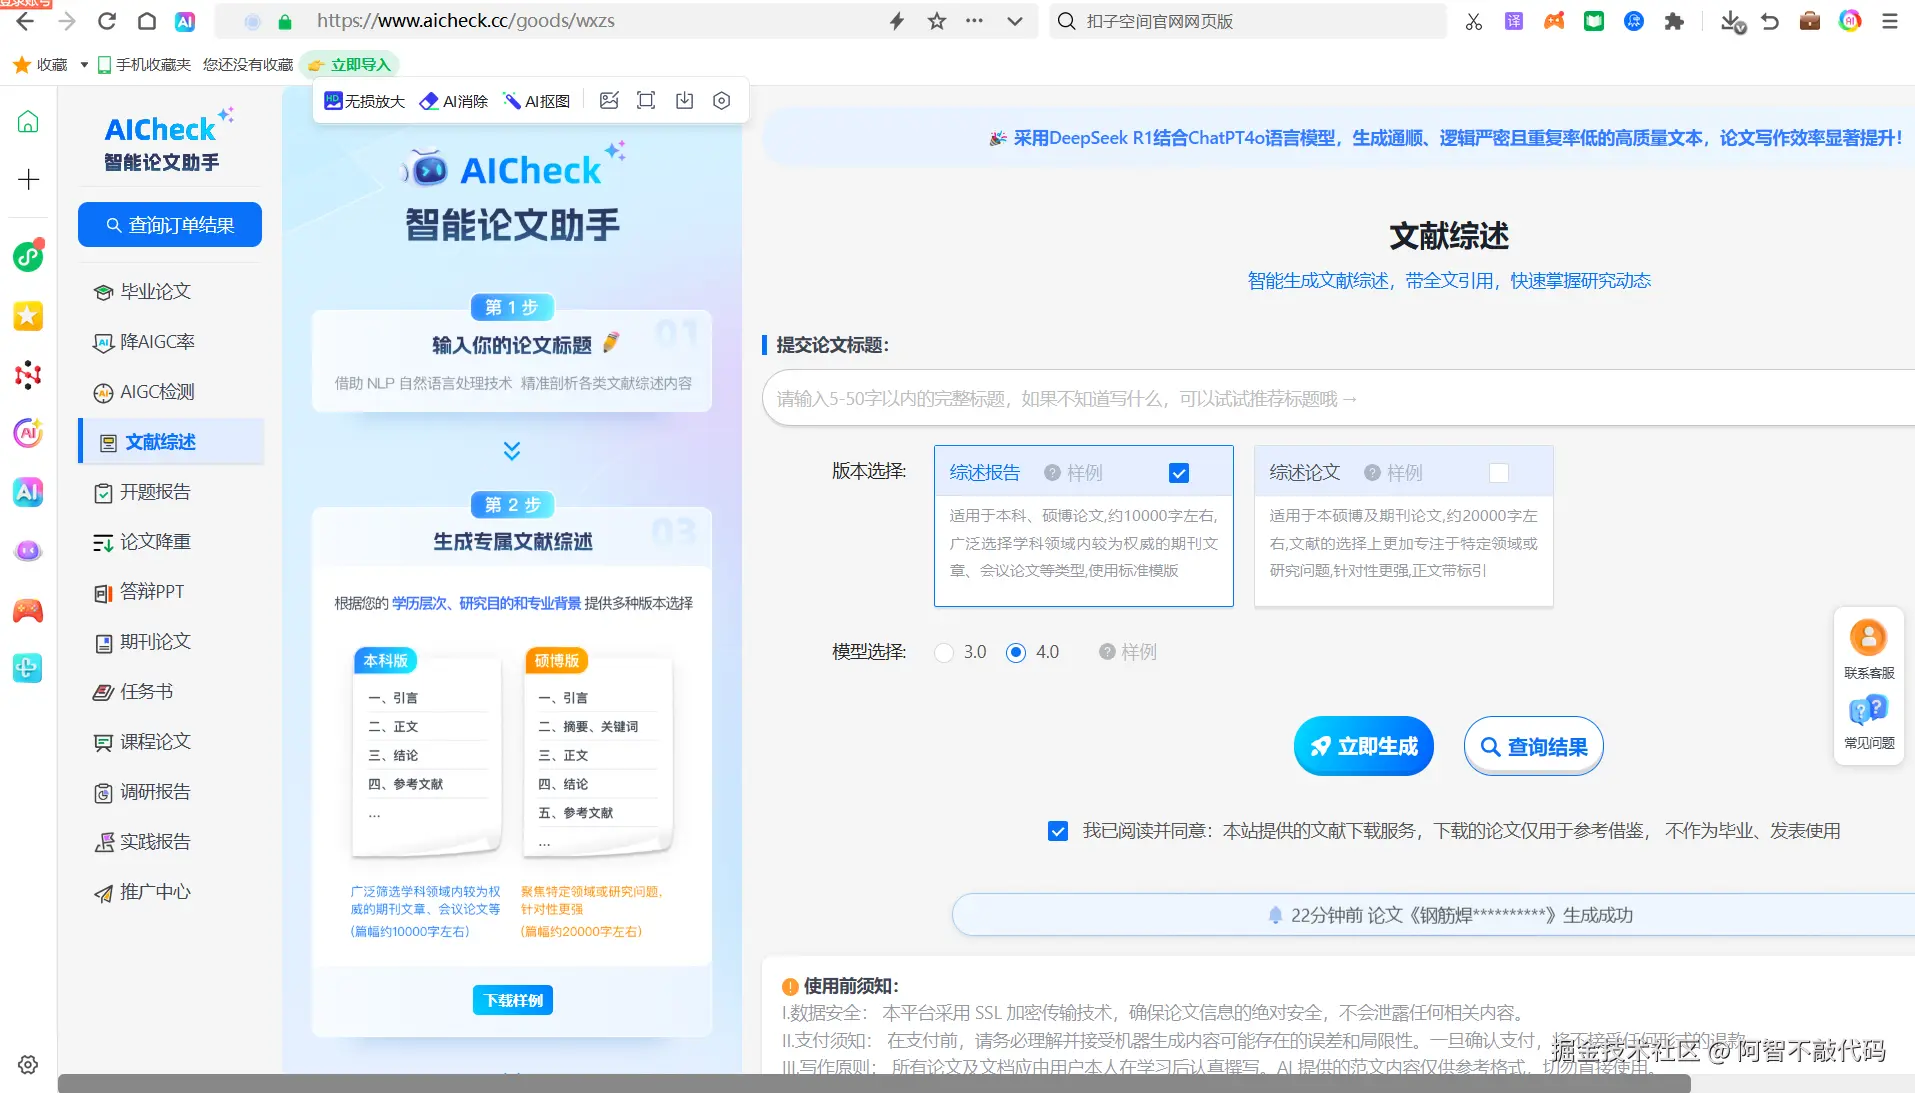
Task: Click the crop frame icon in floating toolbar
Action: (646, 101)
